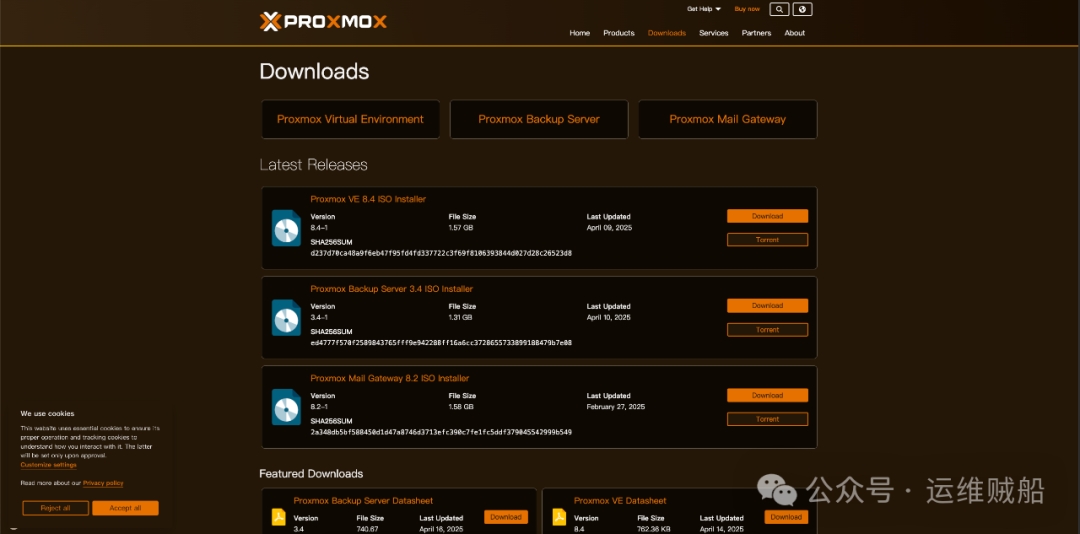Click the file size 762.38 KB value
Image resolution: width=1080 pixels, height=534 pixels.
(654, 529)
